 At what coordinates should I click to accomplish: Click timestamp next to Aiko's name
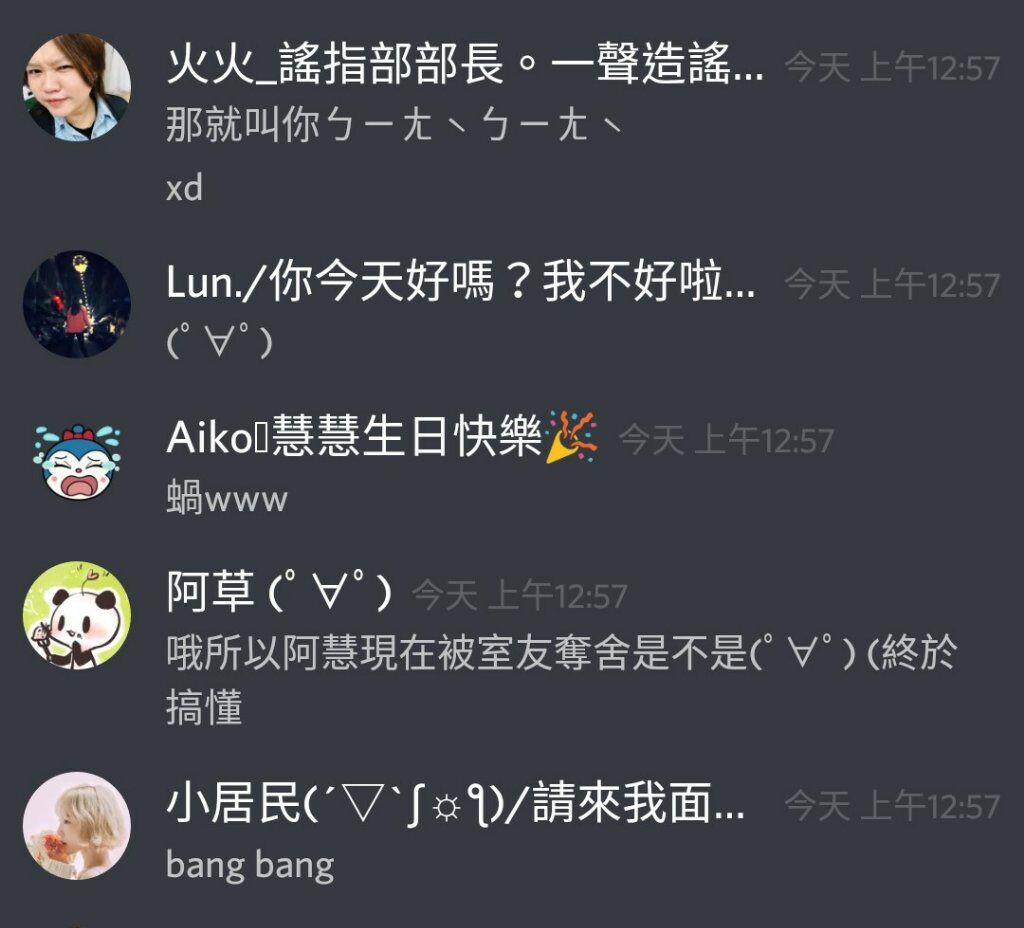(726, 440)
